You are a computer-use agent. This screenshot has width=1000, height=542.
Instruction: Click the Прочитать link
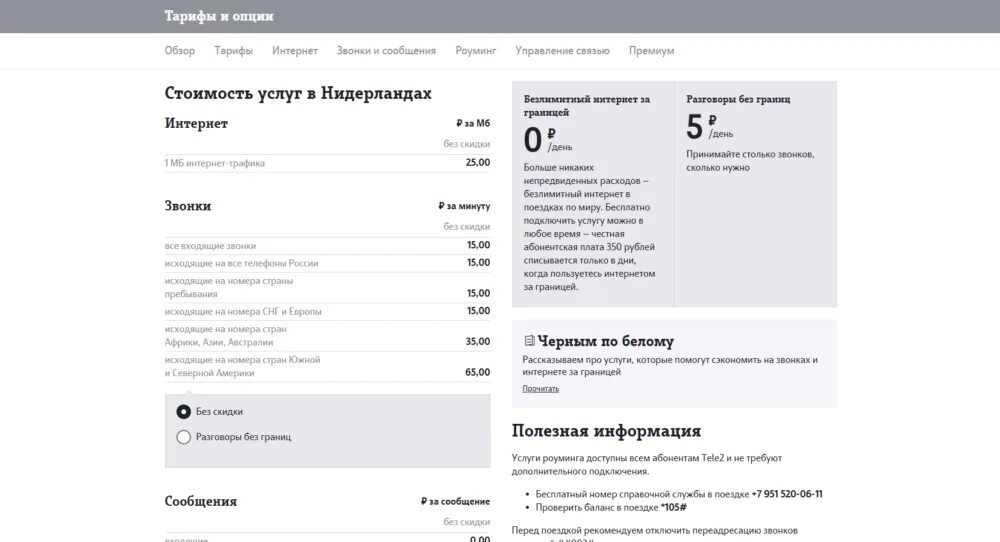541,389
